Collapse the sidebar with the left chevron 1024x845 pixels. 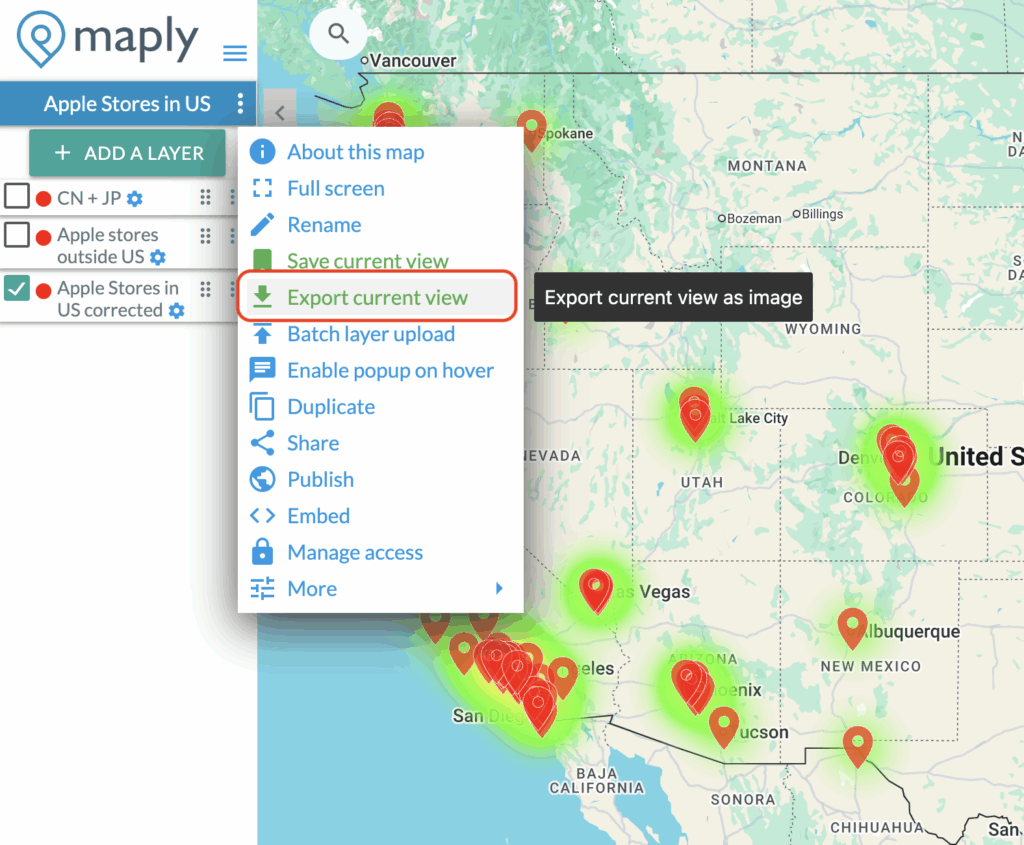(279, 113)
